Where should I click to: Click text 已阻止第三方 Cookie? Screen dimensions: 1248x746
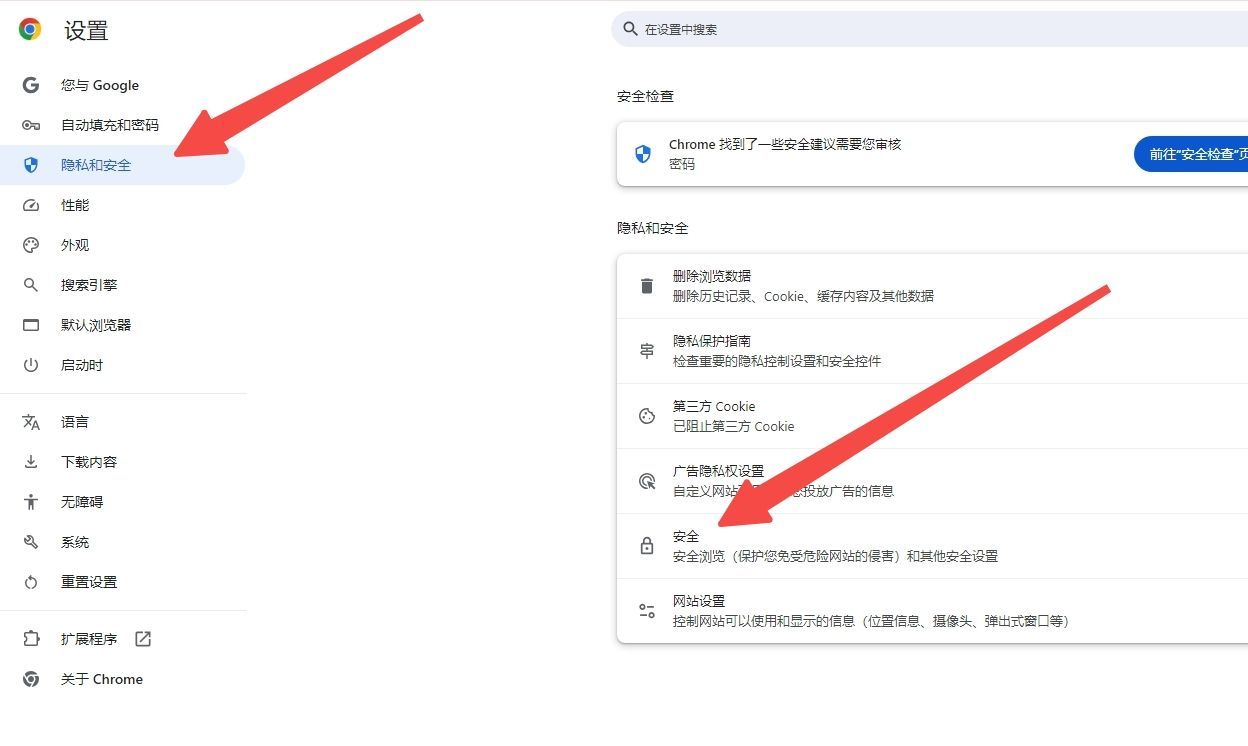click(733, 426)
